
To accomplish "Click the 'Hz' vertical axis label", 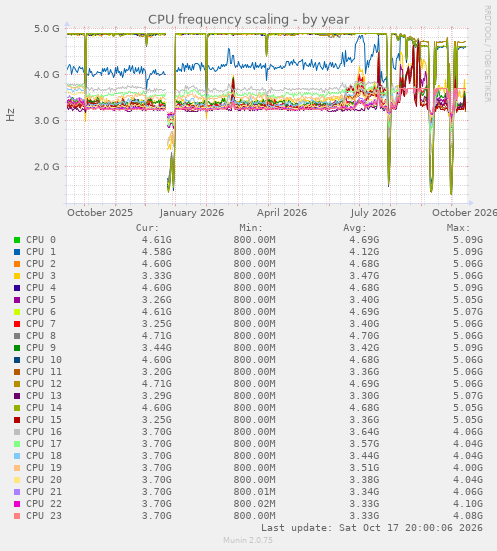I will click(11, 115).
